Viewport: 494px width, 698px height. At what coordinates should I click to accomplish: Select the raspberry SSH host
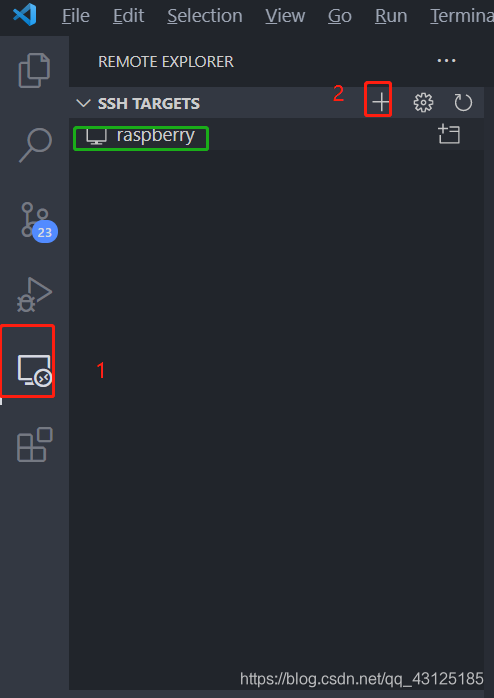pos(141,136)
